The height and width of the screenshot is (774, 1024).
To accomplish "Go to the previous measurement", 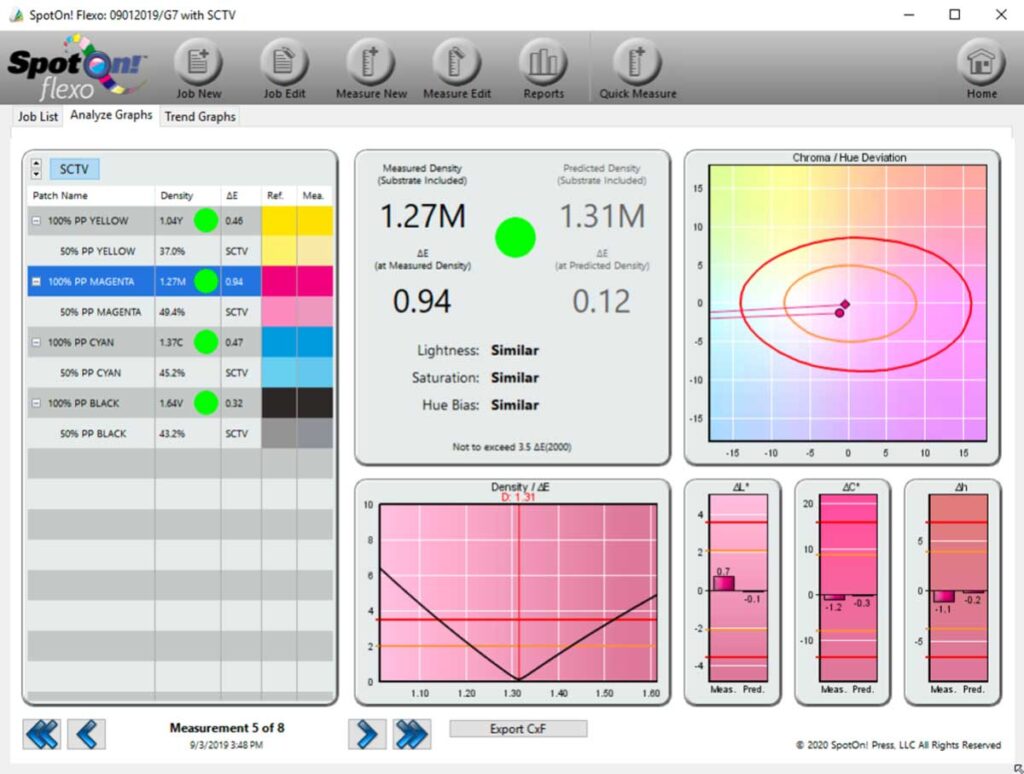I will tap(87, 734).
